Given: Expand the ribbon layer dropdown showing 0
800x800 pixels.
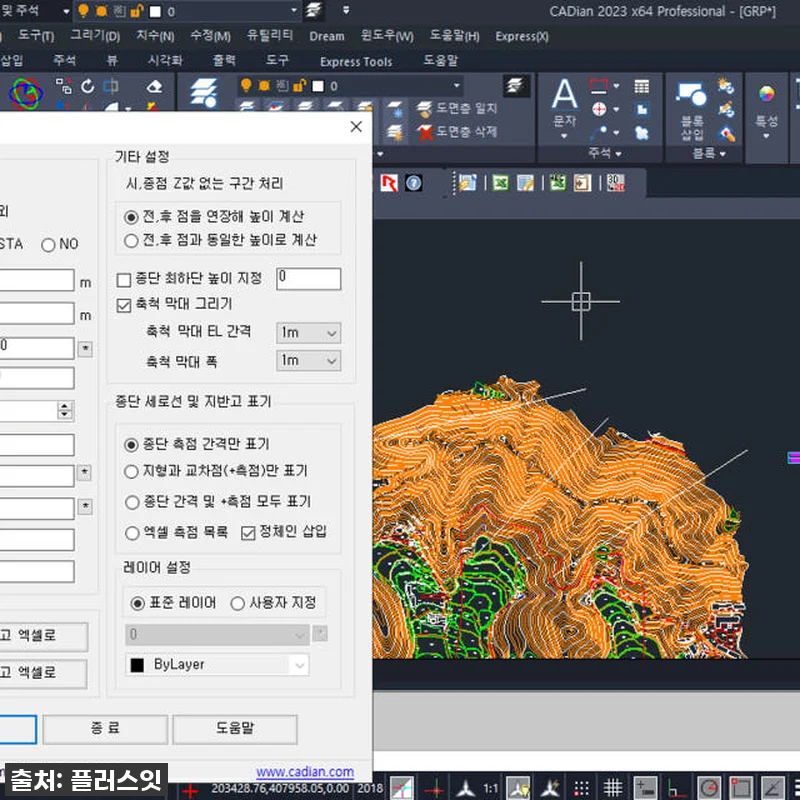Looking at the screenshot, I should pos(456,86).
